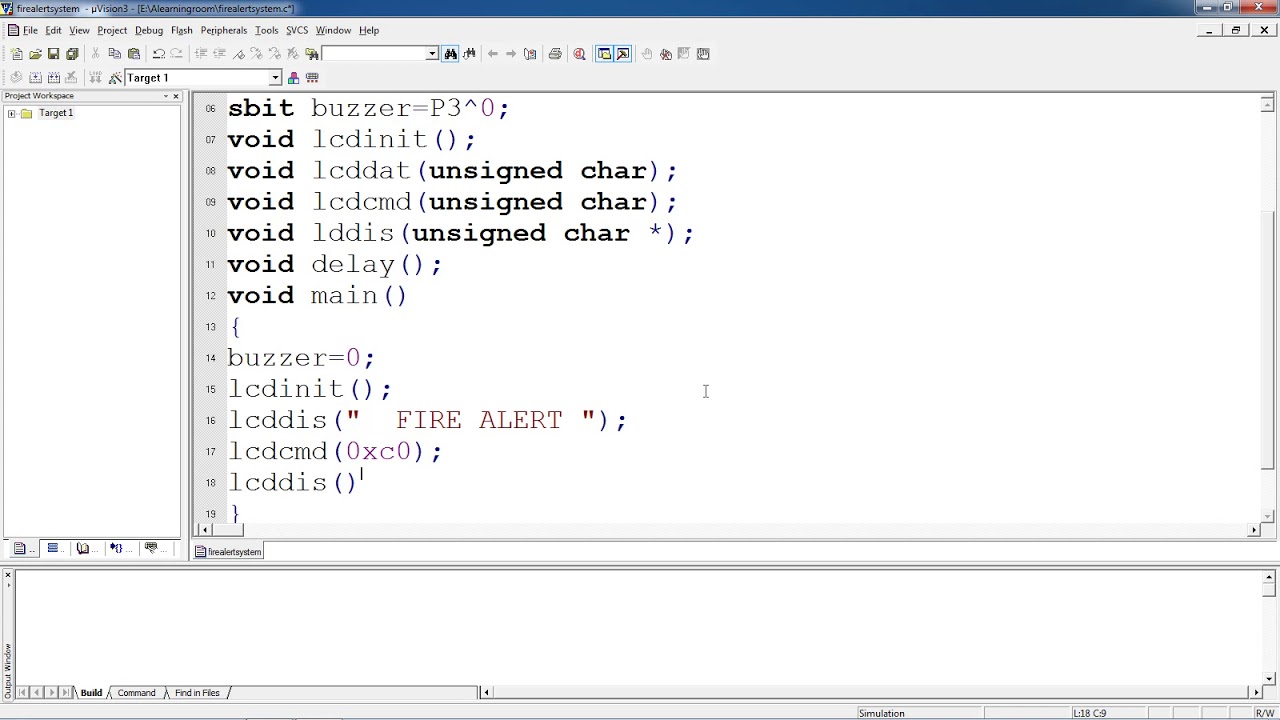The height and width of the screenshot is (720, 1280).
Task: Click the Simulation status bar entry
Action: (881, 713)
